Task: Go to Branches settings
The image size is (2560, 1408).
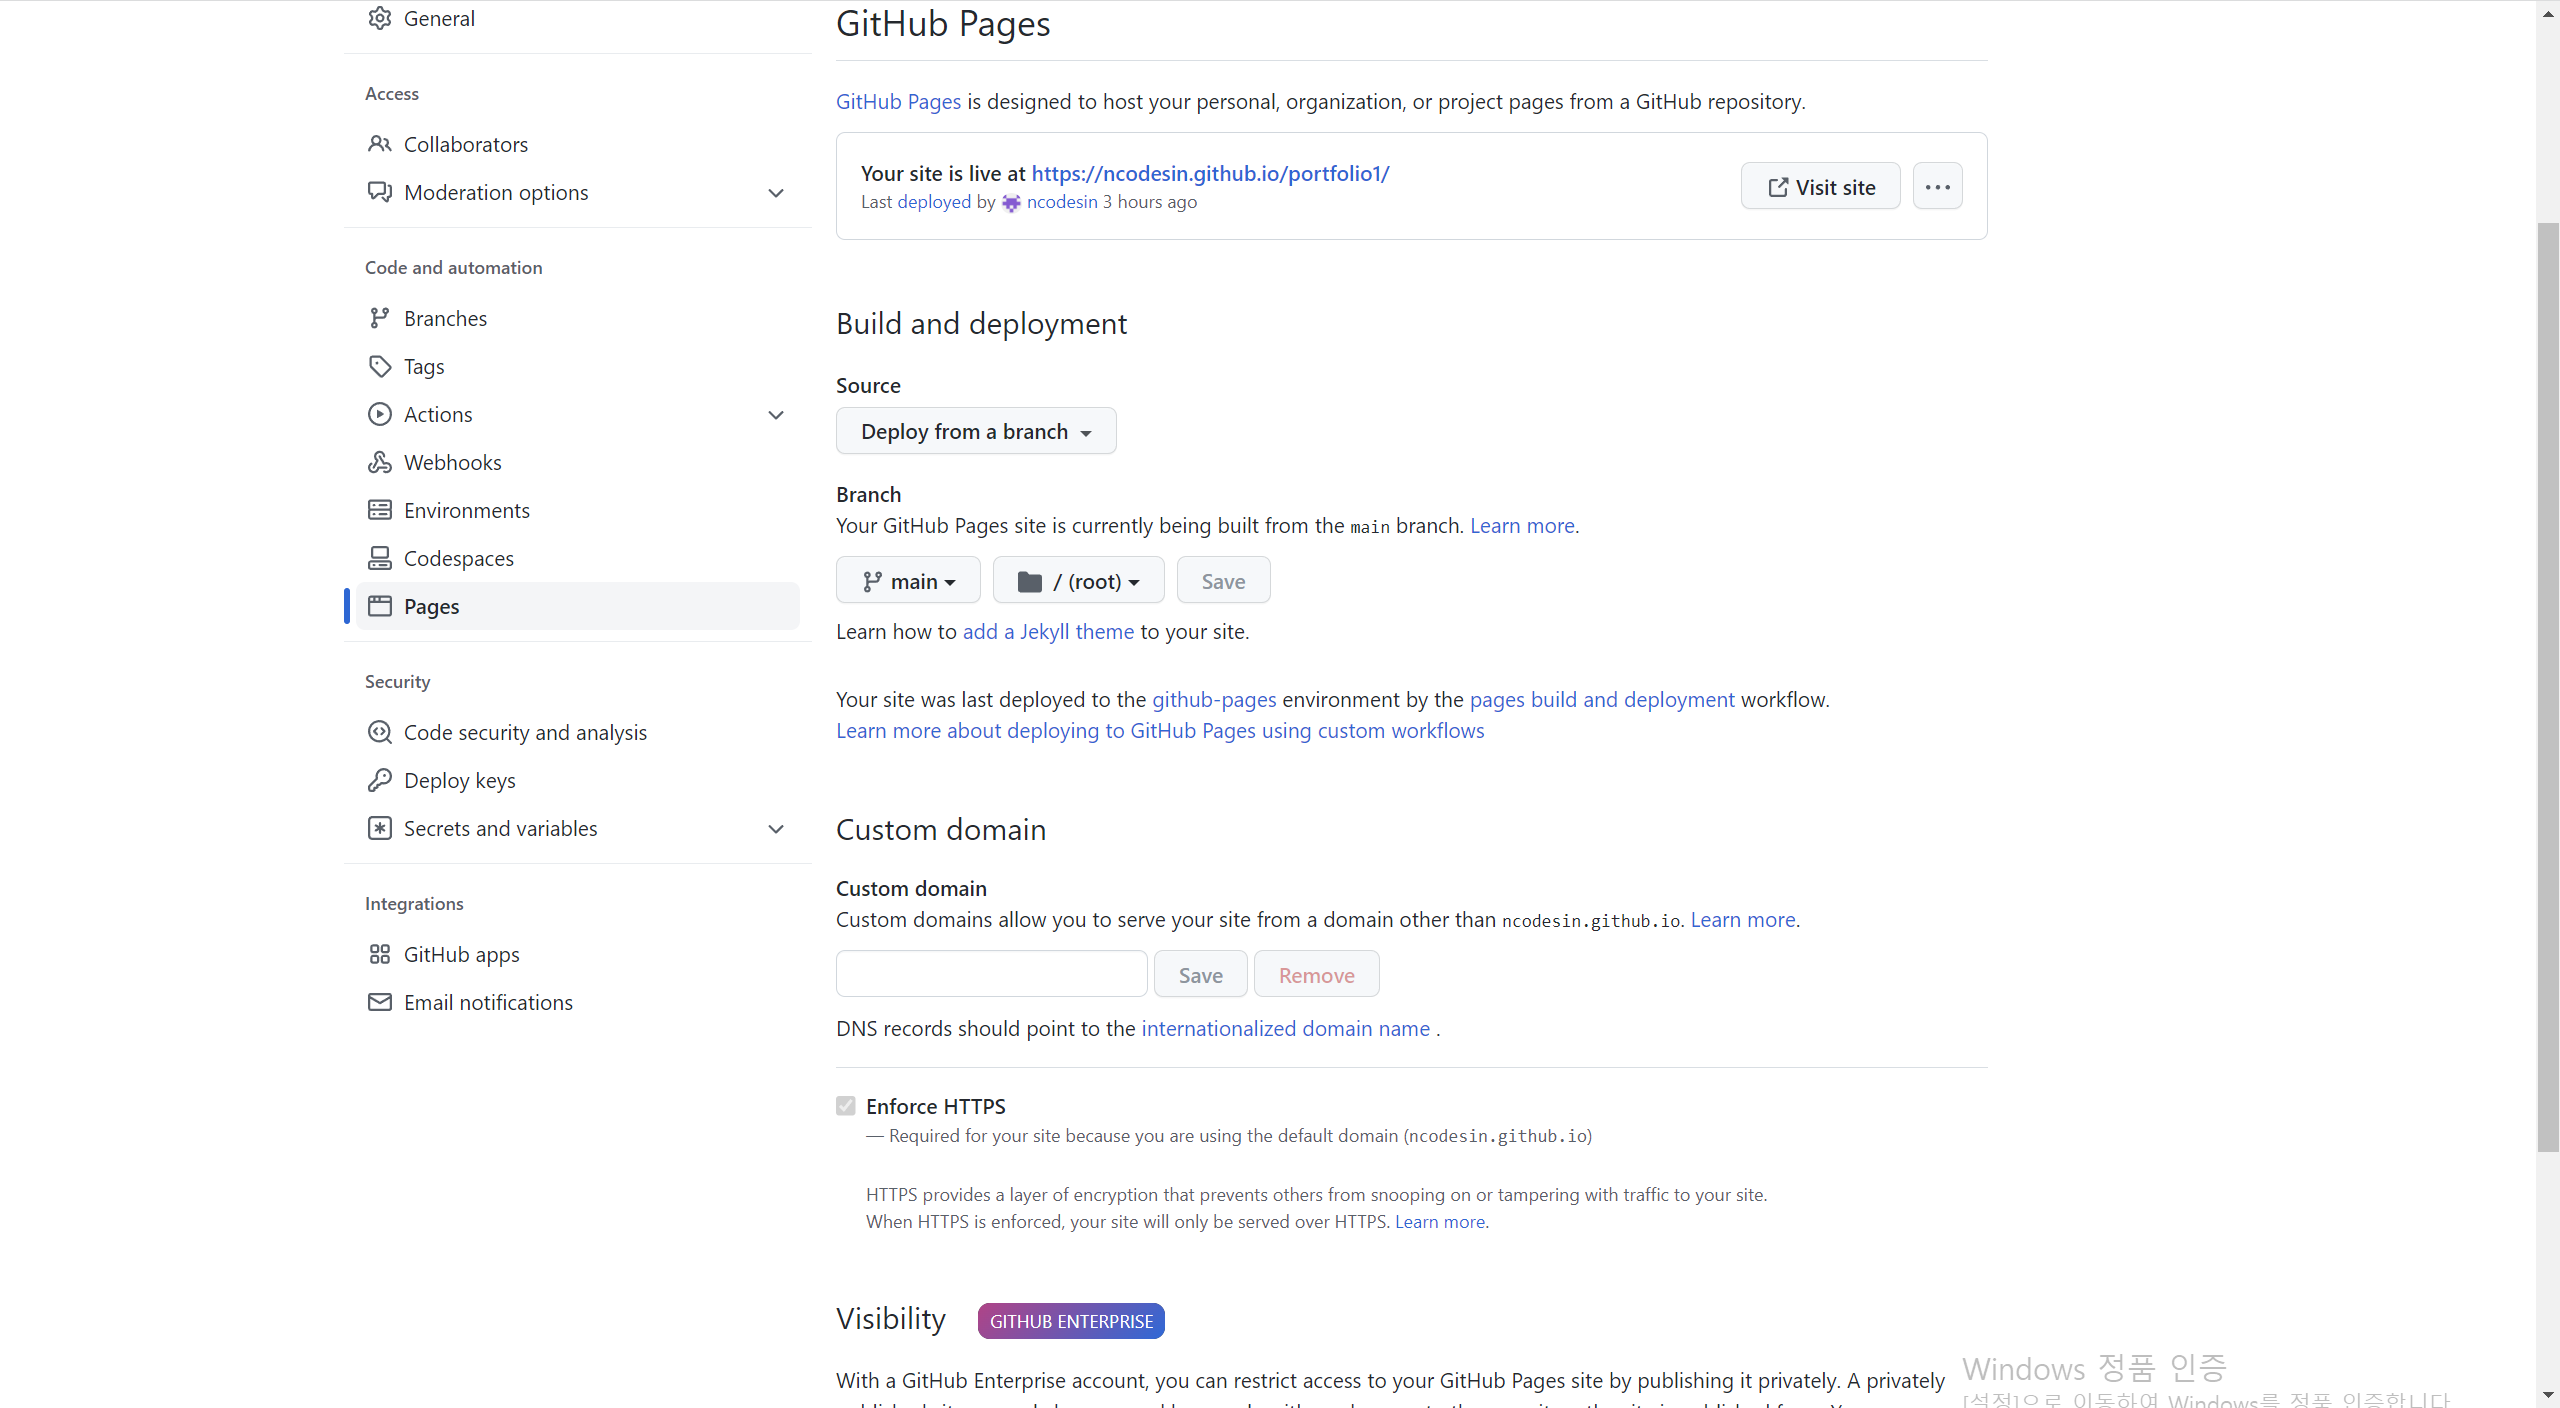Action: pos(578,318)
